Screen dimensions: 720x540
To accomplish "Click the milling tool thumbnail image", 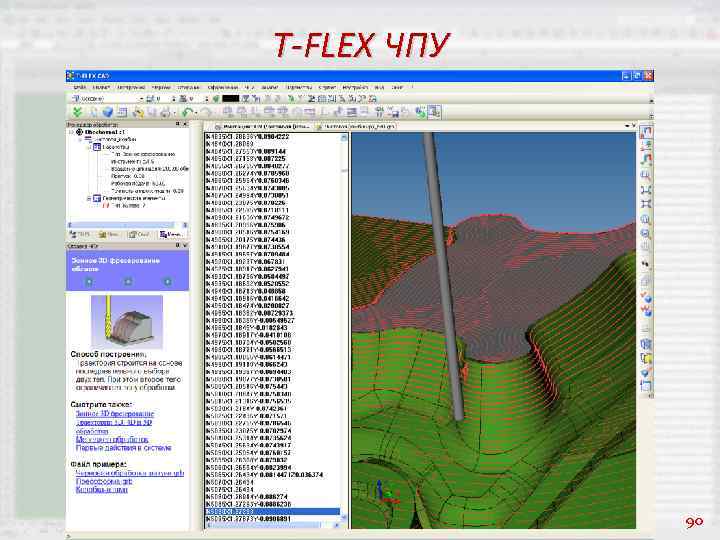I will pyautogui.click(x=127, y=321).
